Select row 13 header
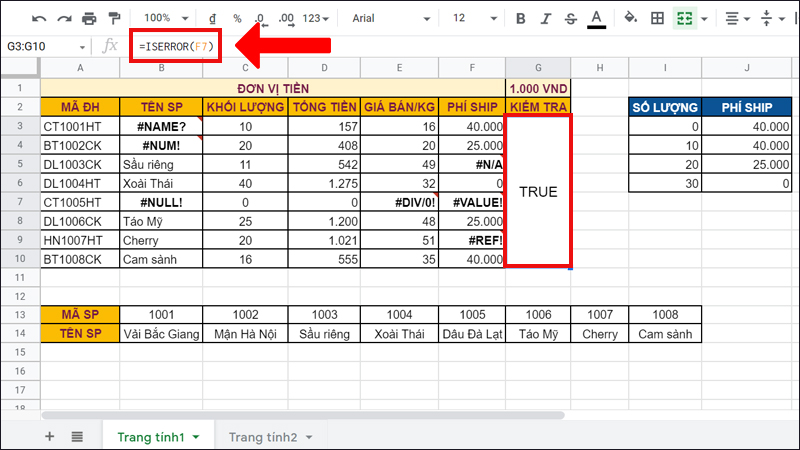The width and height of the screenshot is (800, 450). 20,315
